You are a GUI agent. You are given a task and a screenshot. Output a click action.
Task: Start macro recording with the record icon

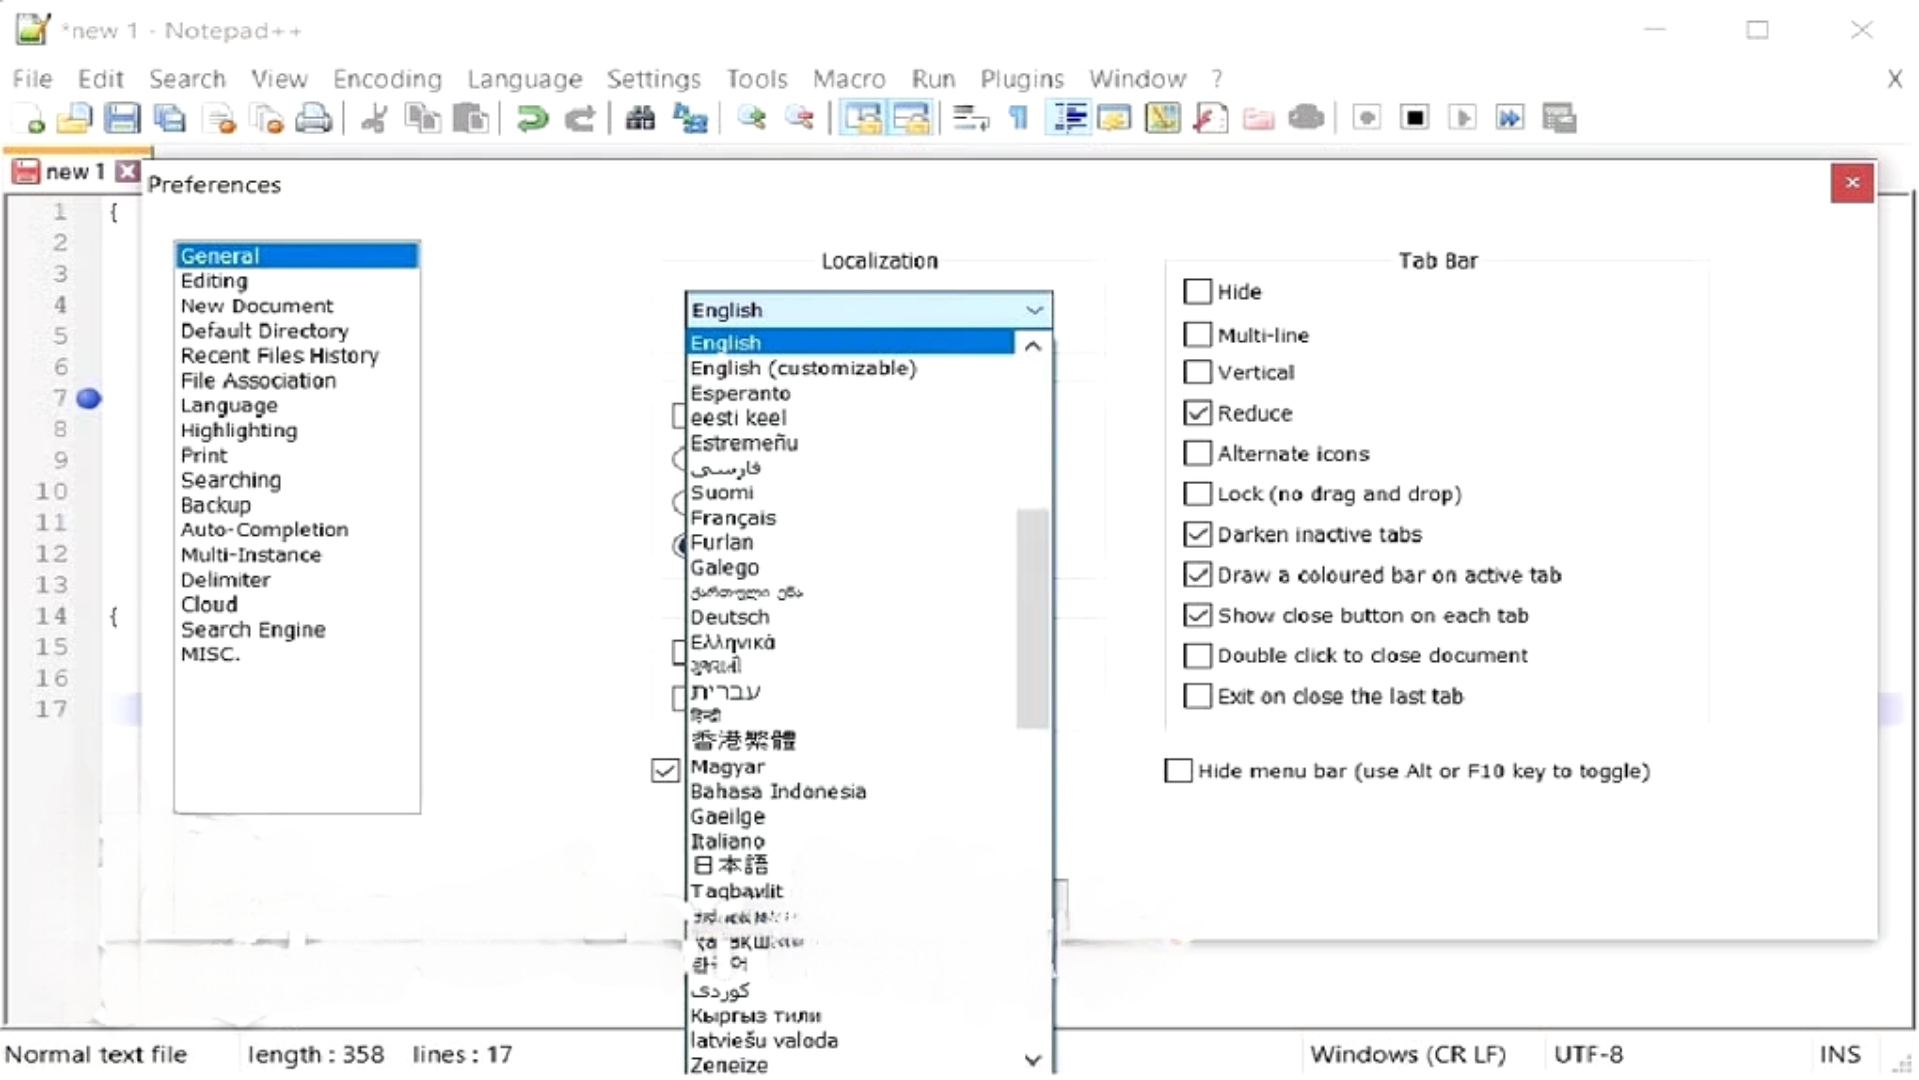pos(1366,118)
